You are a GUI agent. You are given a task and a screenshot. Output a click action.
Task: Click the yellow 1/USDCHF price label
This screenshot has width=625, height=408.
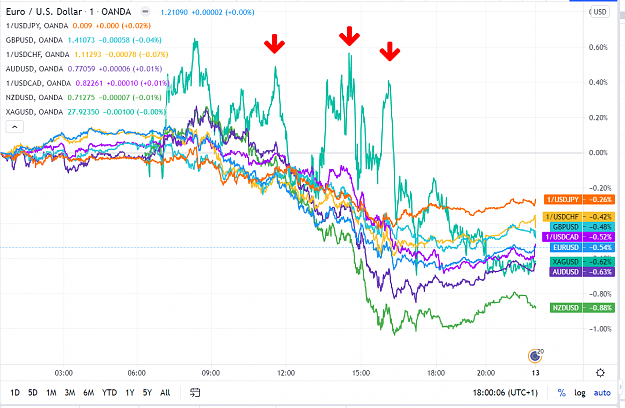click(x=579, y=217)
